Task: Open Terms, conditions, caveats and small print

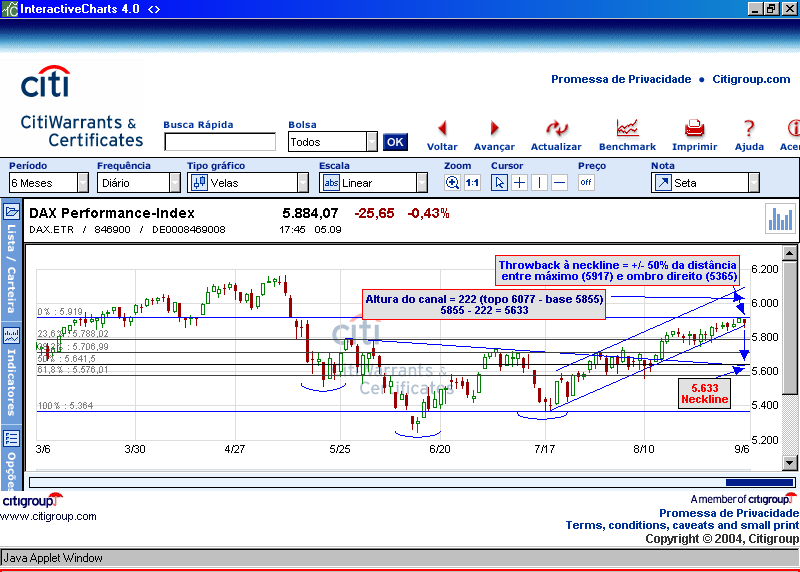Action: tap(682, 525)
